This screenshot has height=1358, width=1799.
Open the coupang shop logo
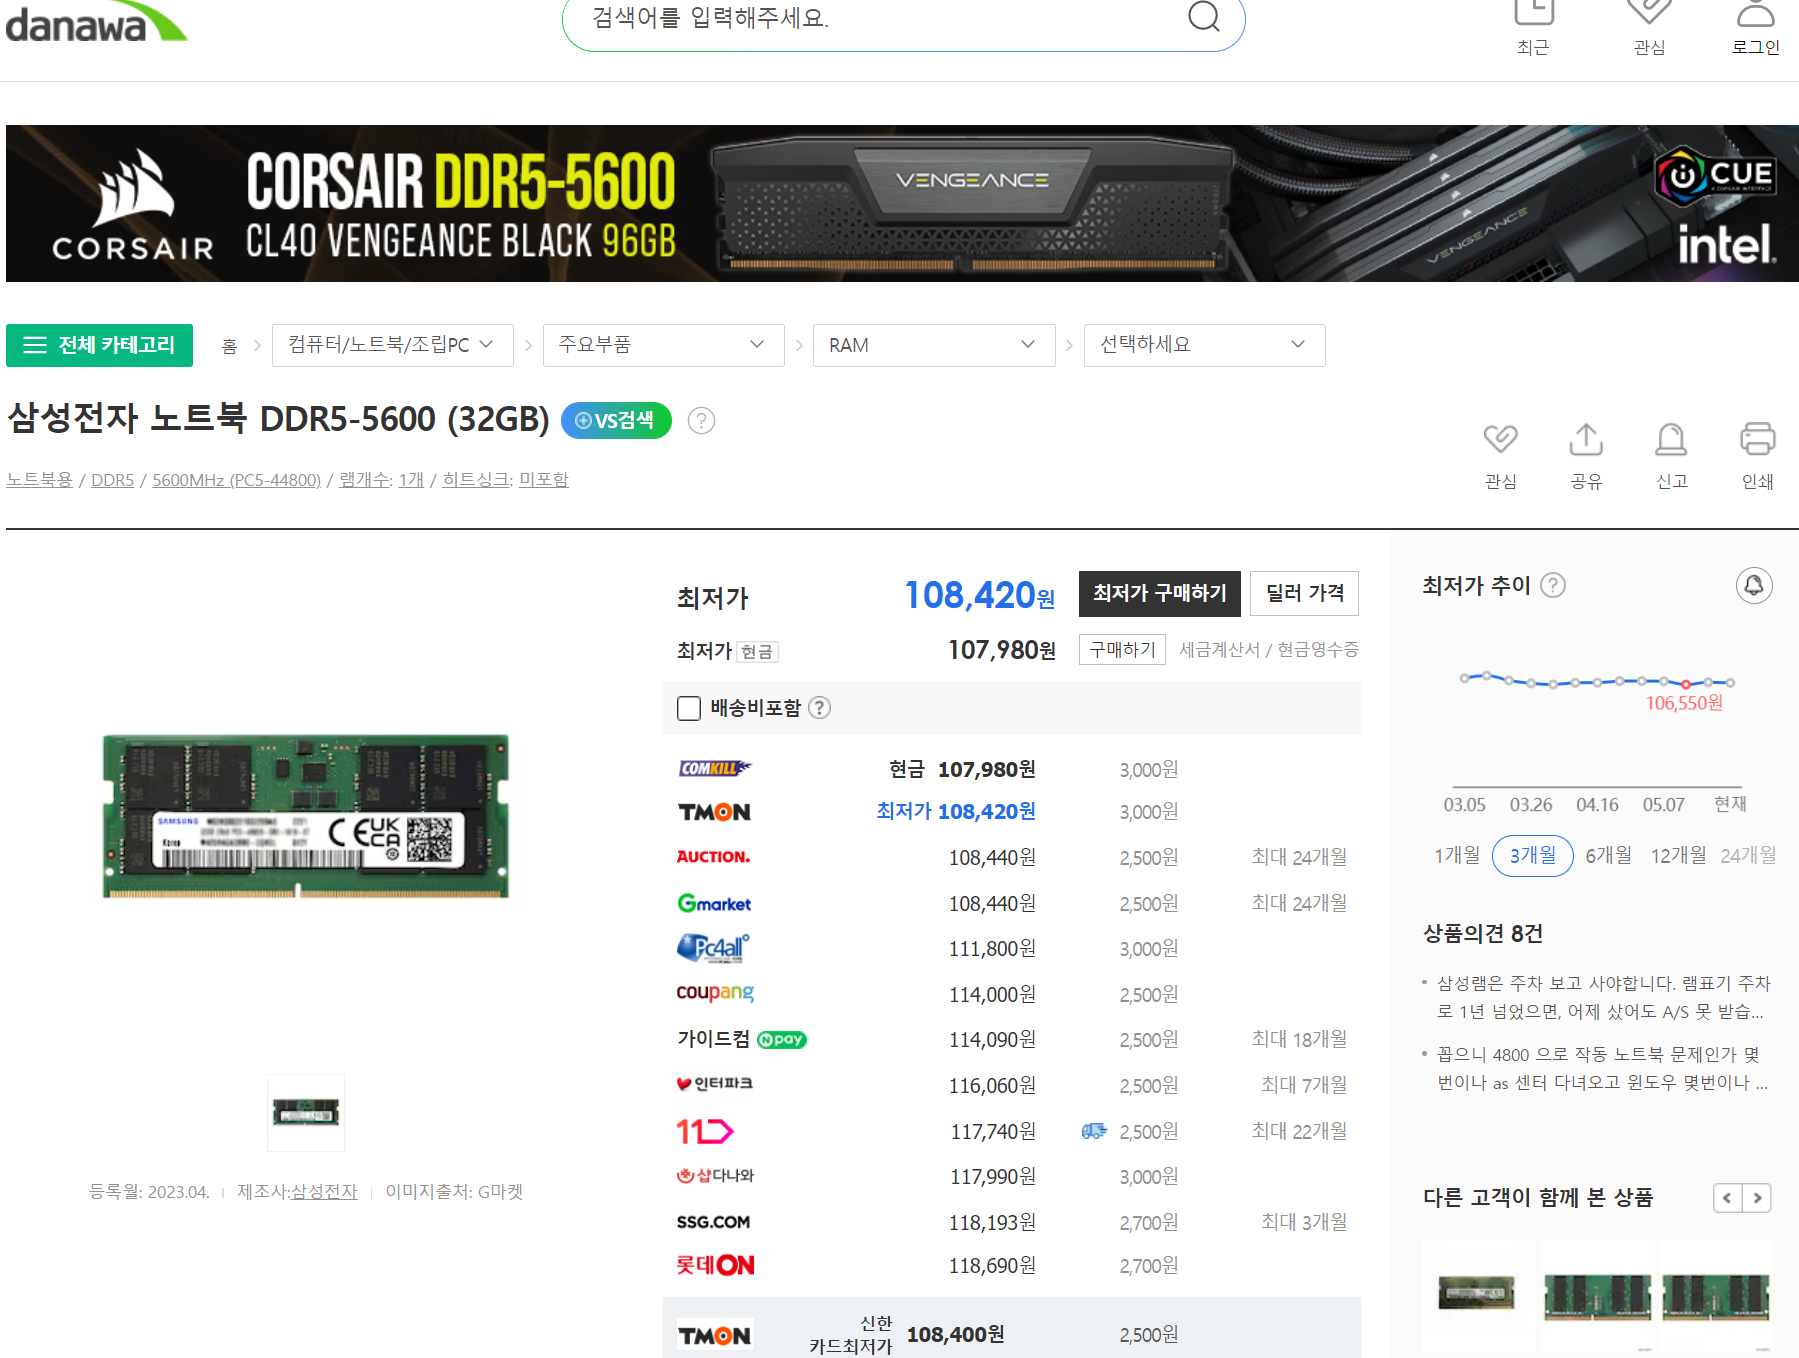point(715,993)
